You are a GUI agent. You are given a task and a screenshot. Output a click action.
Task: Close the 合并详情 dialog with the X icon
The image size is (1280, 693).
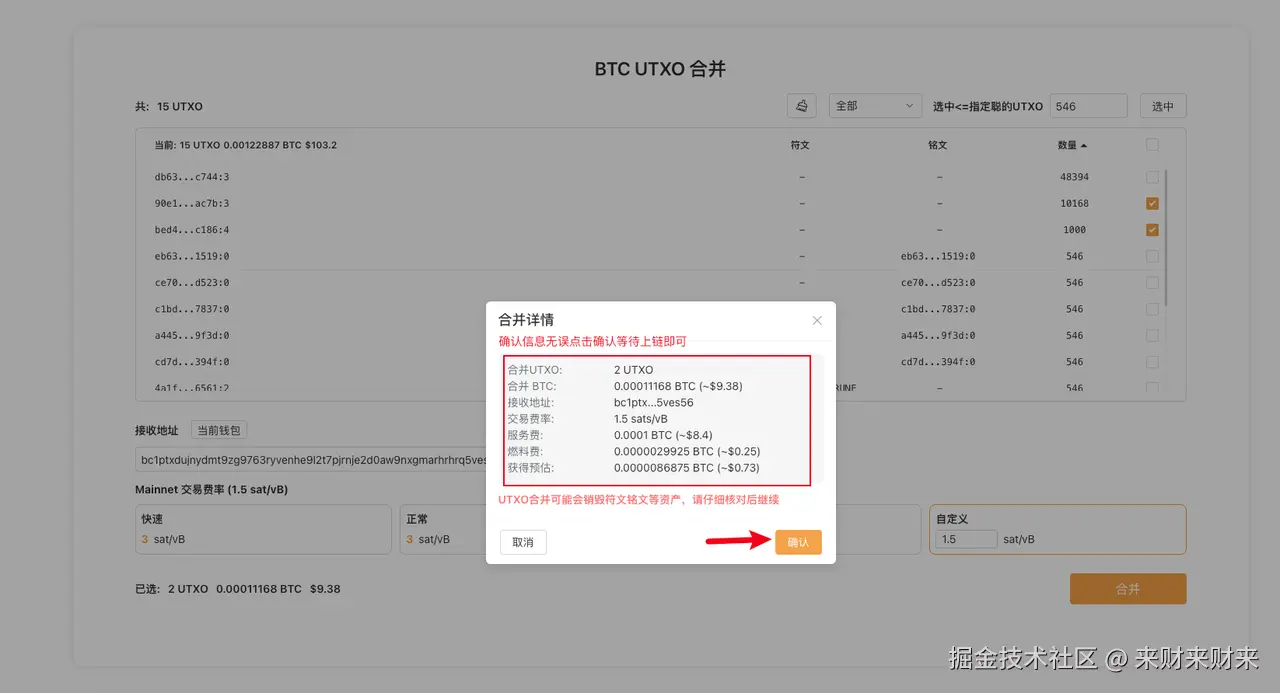[817, 320]
